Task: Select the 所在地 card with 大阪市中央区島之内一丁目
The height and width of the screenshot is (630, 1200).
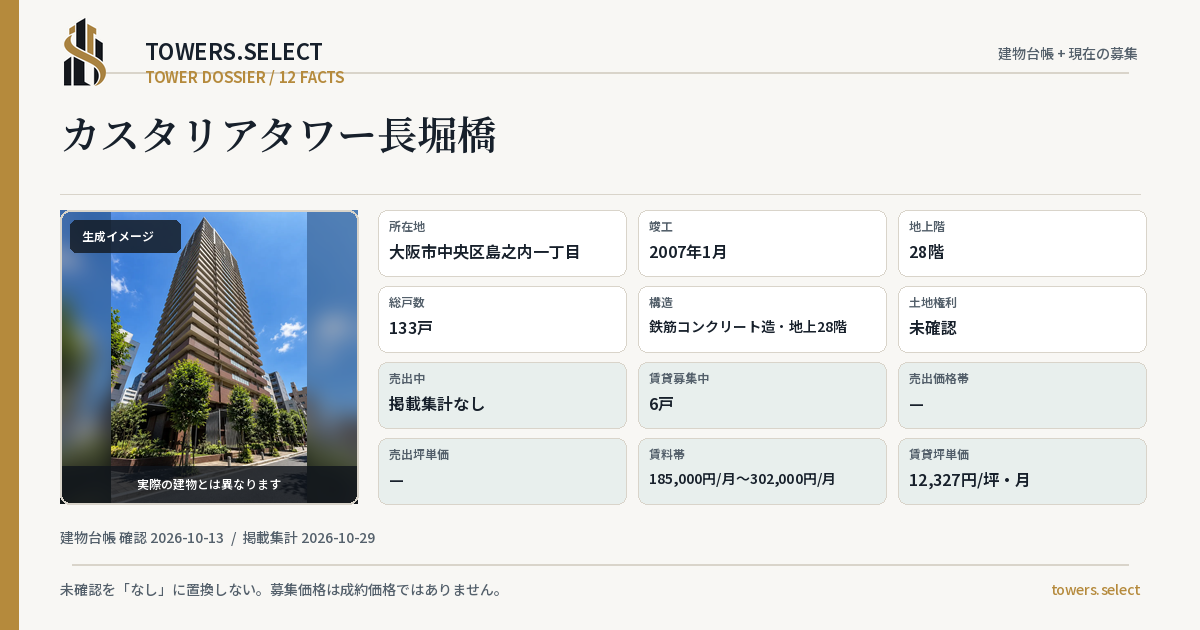Action: (x=502, y=243)
